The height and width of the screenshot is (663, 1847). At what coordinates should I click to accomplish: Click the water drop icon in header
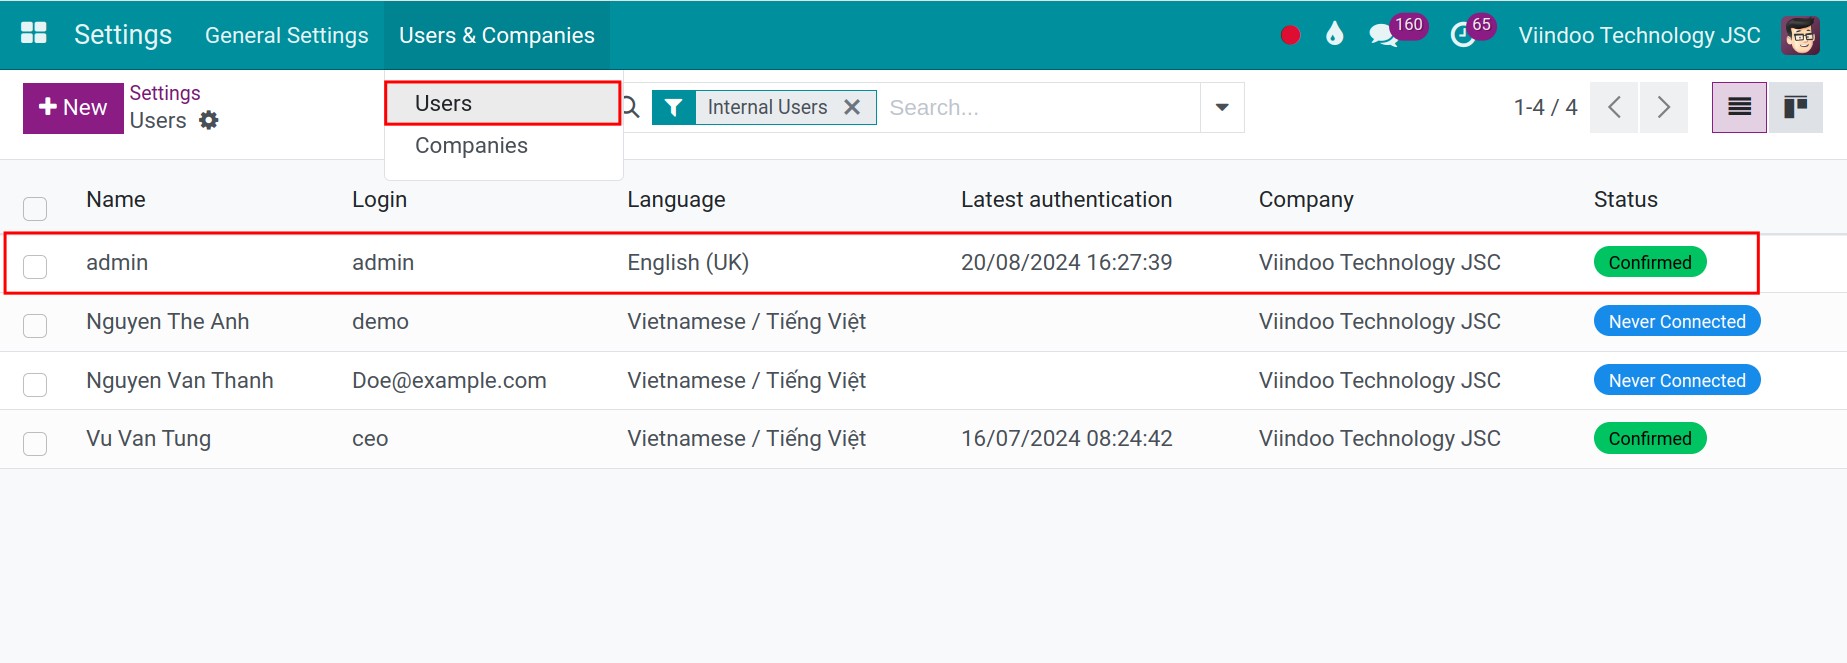click(x=1334, y=35)
